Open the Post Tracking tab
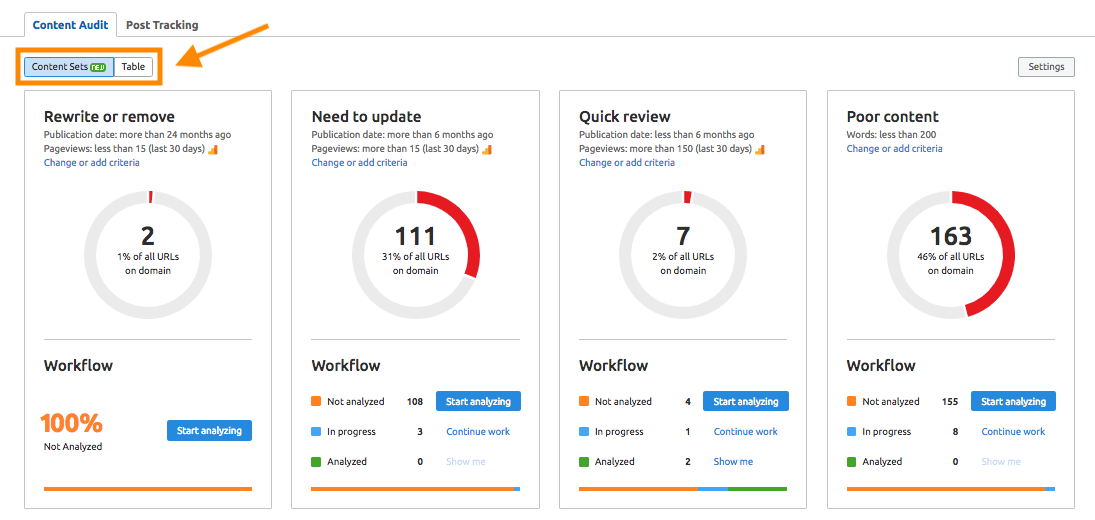Image resolution: width=1095 pixels, height=520 pixels. click(x=162, y=25)
